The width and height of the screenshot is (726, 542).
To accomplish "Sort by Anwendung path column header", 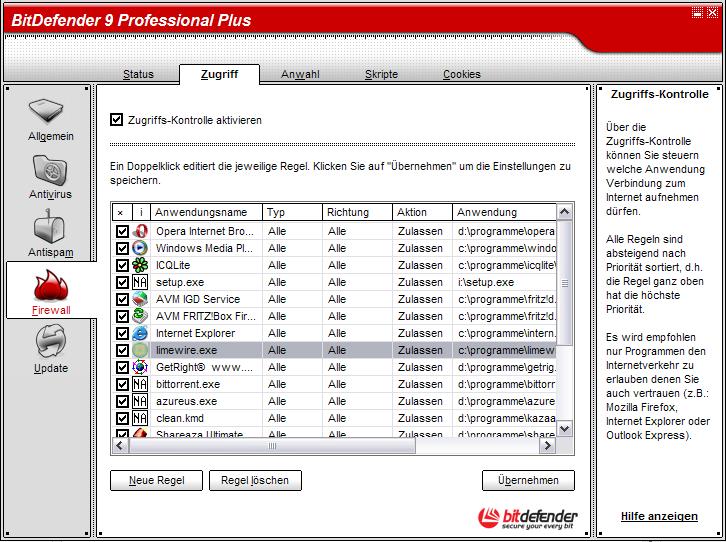I will pos(504,212).
